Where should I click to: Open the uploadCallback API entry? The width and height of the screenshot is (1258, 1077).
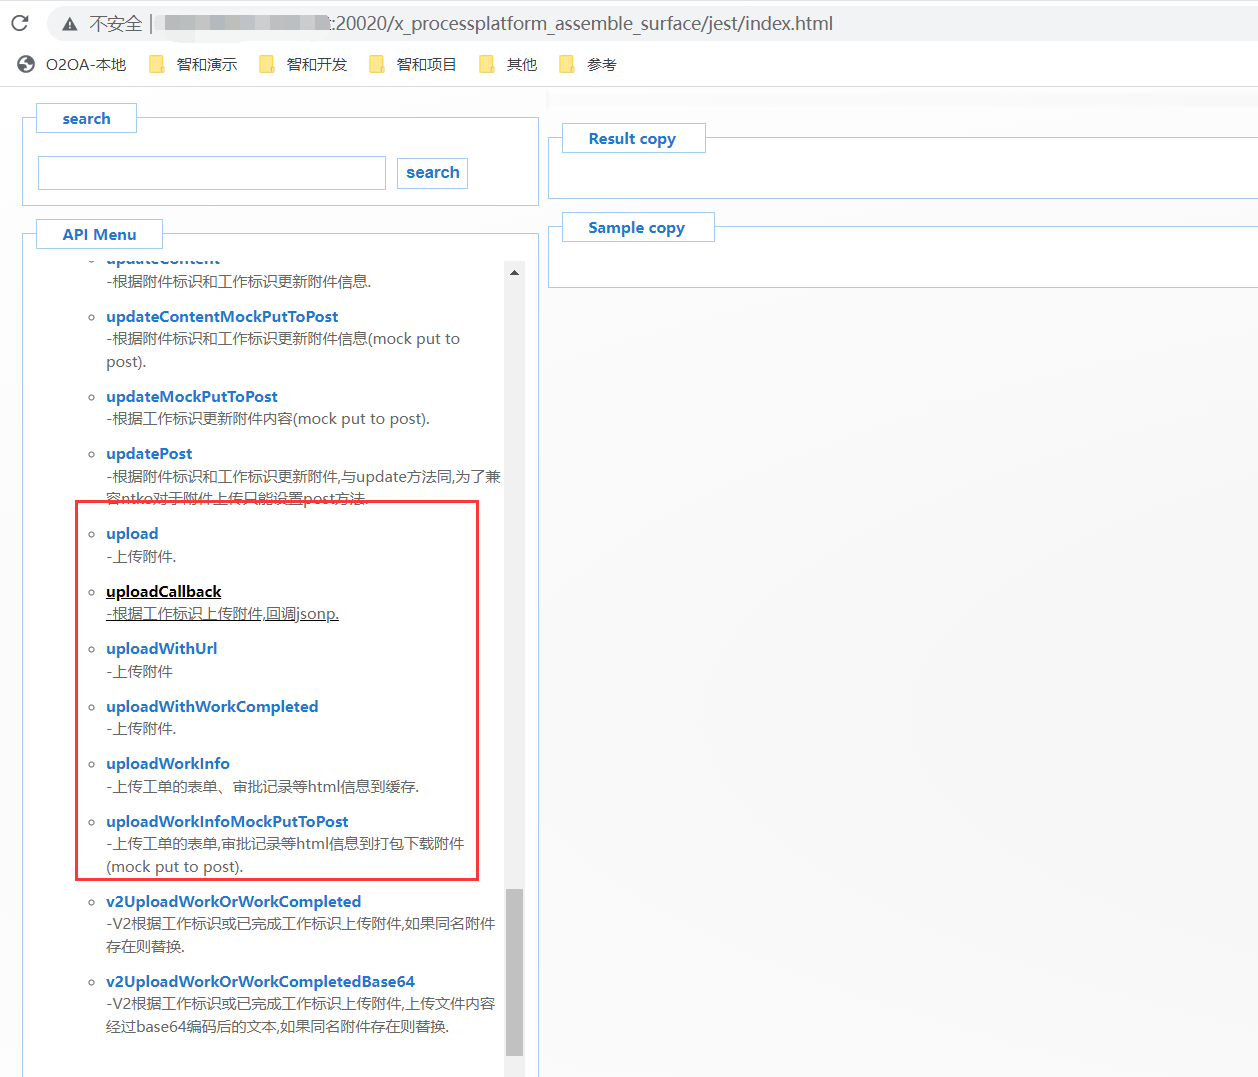coord(164,592)
